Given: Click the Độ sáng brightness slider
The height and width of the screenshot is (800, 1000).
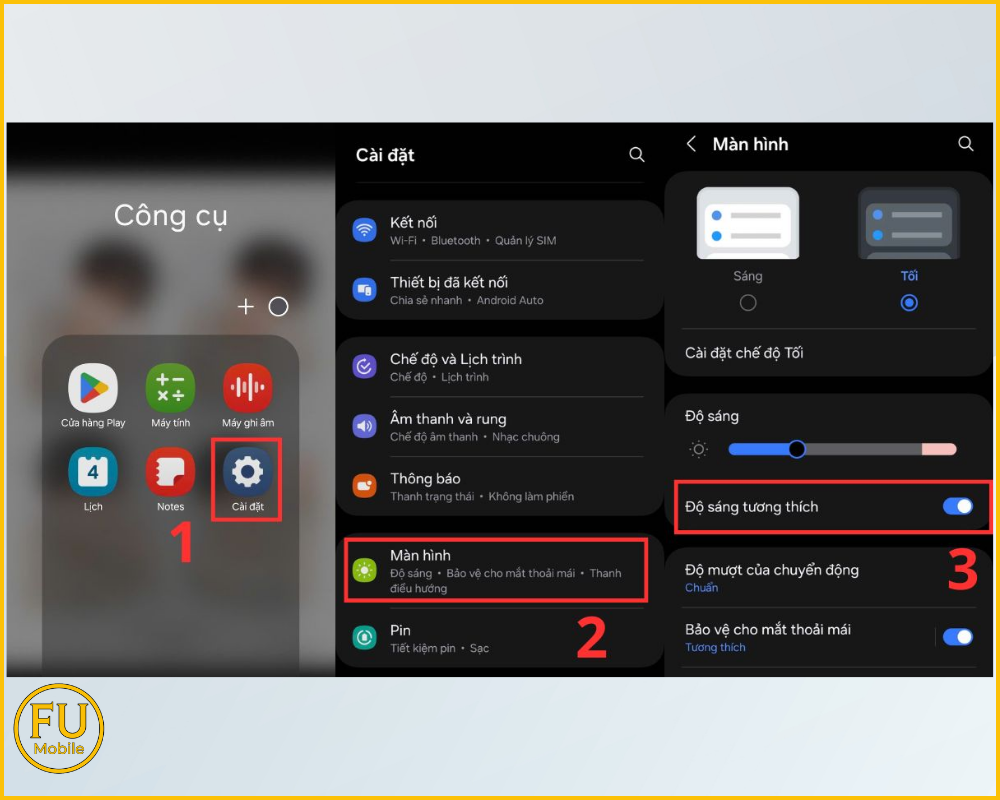Looking at the screenshot, I should coord(841,449).
